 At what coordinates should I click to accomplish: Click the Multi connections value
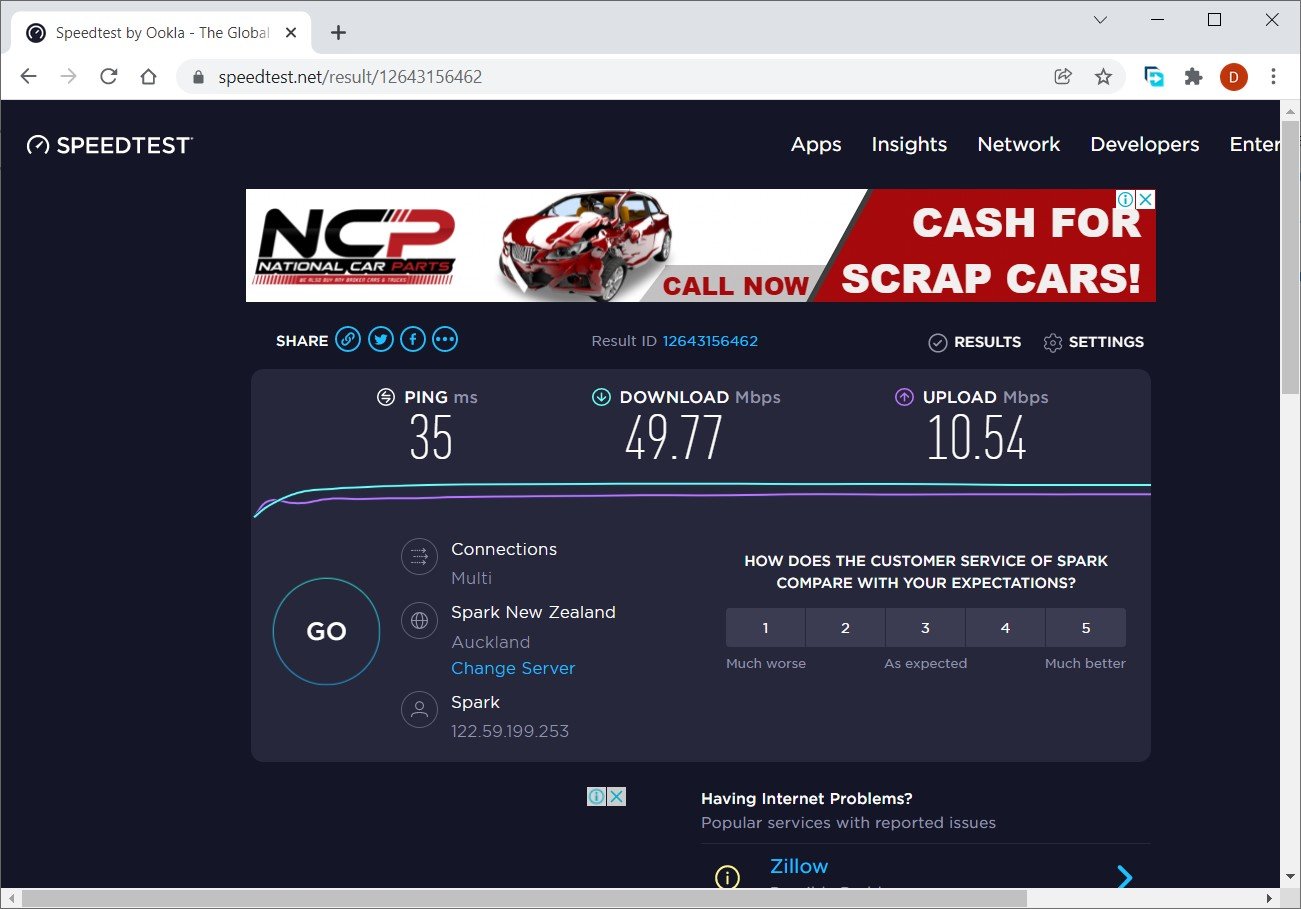471,578
